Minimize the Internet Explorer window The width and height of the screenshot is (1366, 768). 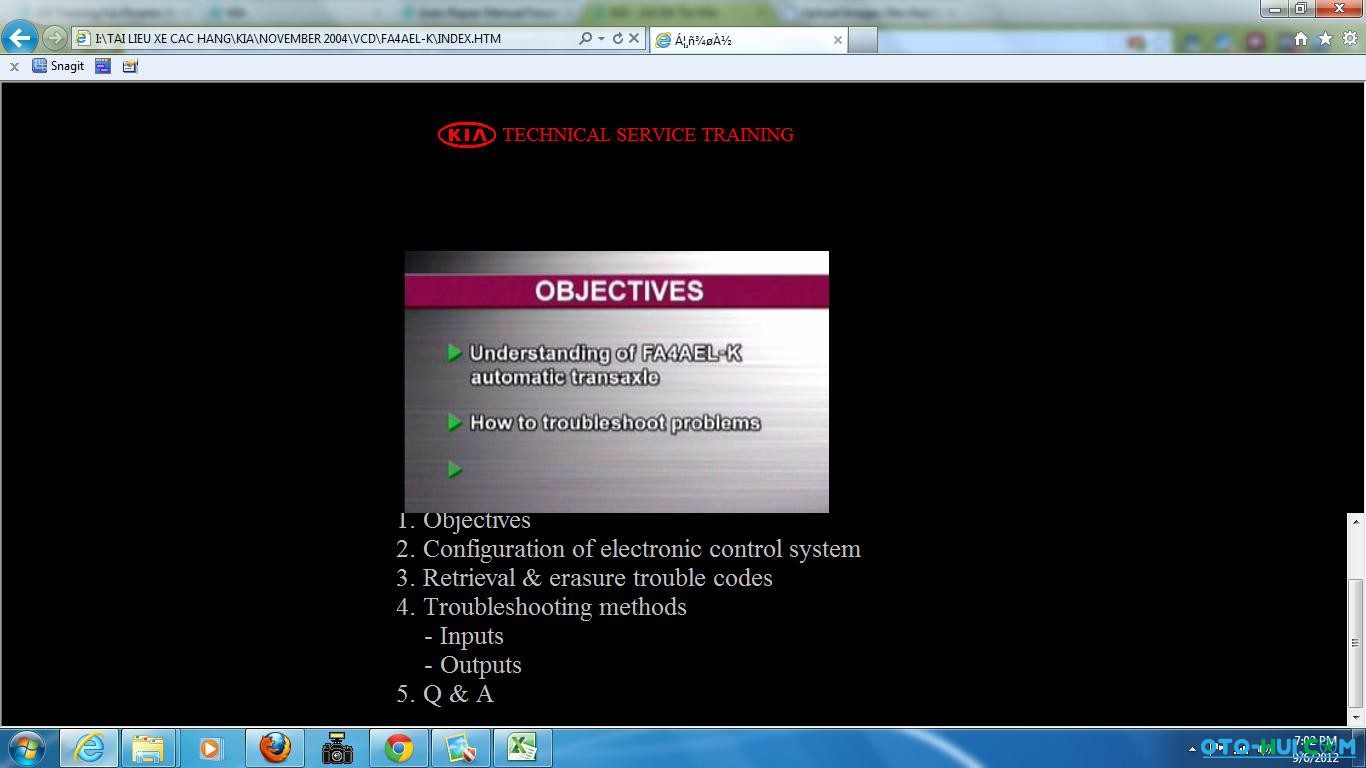click(1275, 9)
